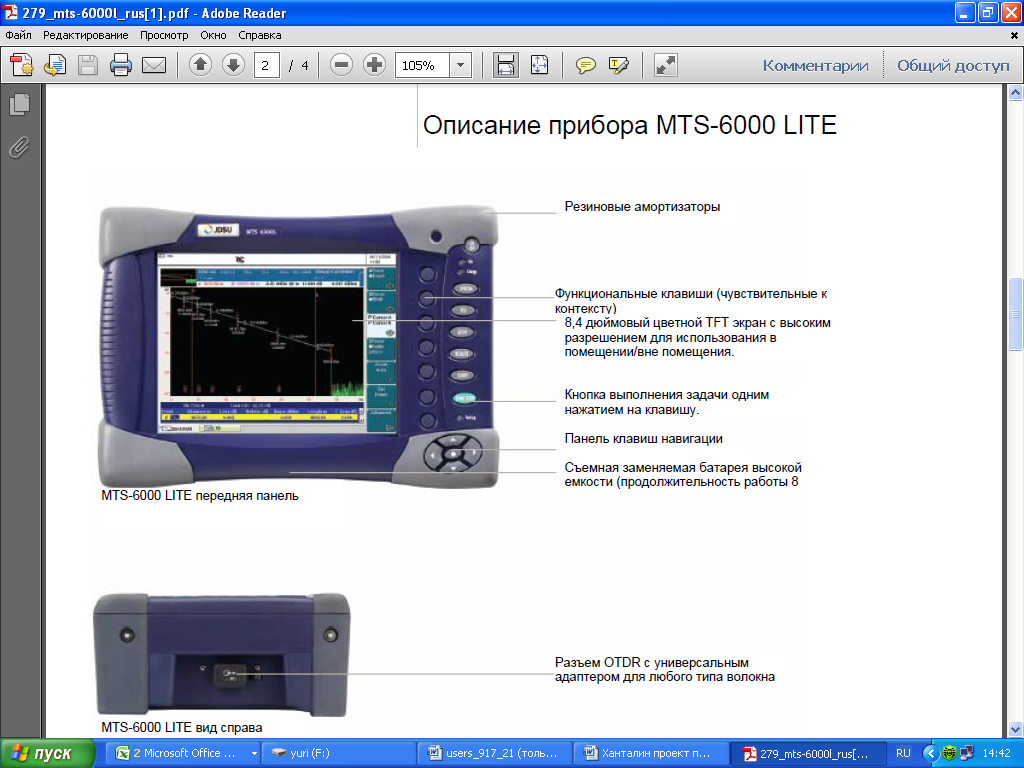Click the fit width scrolling mode icon

(x=505, y=65)
